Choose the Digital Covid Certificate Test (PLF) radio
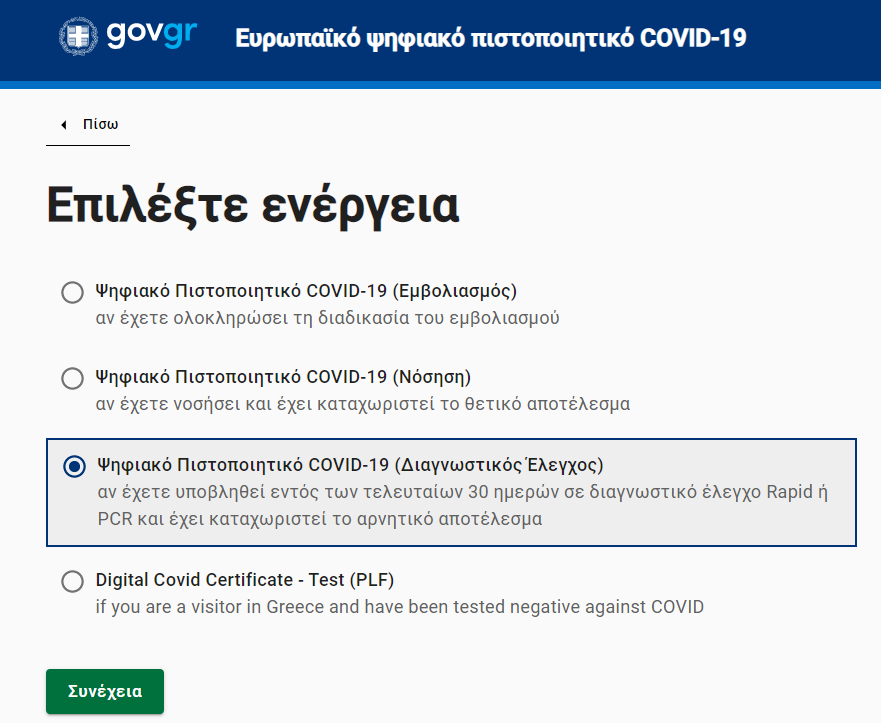Viewport: 881px width, 723px height. (x=72, y=581)
